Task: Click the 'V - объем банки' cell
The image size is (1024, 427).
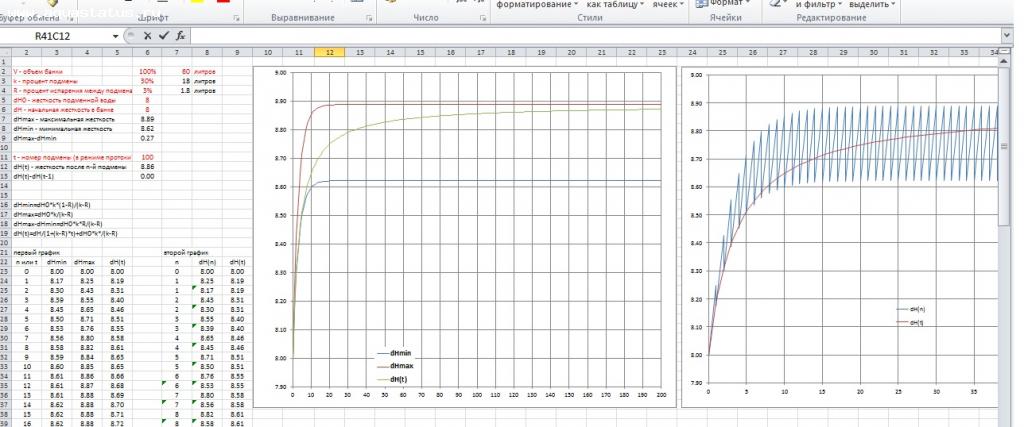Action: [x=39, y=71]
